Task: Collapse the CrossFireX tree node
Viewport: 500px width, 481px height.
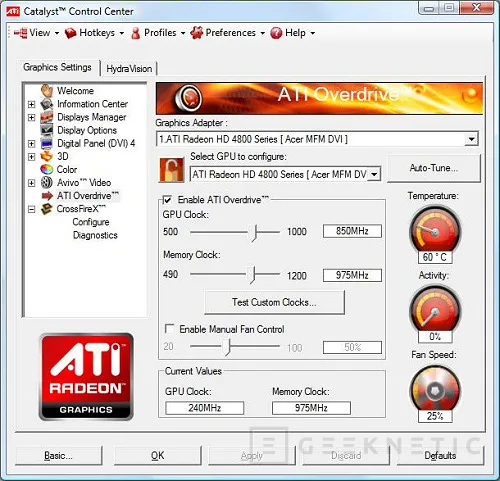Action: click(31, 209)
